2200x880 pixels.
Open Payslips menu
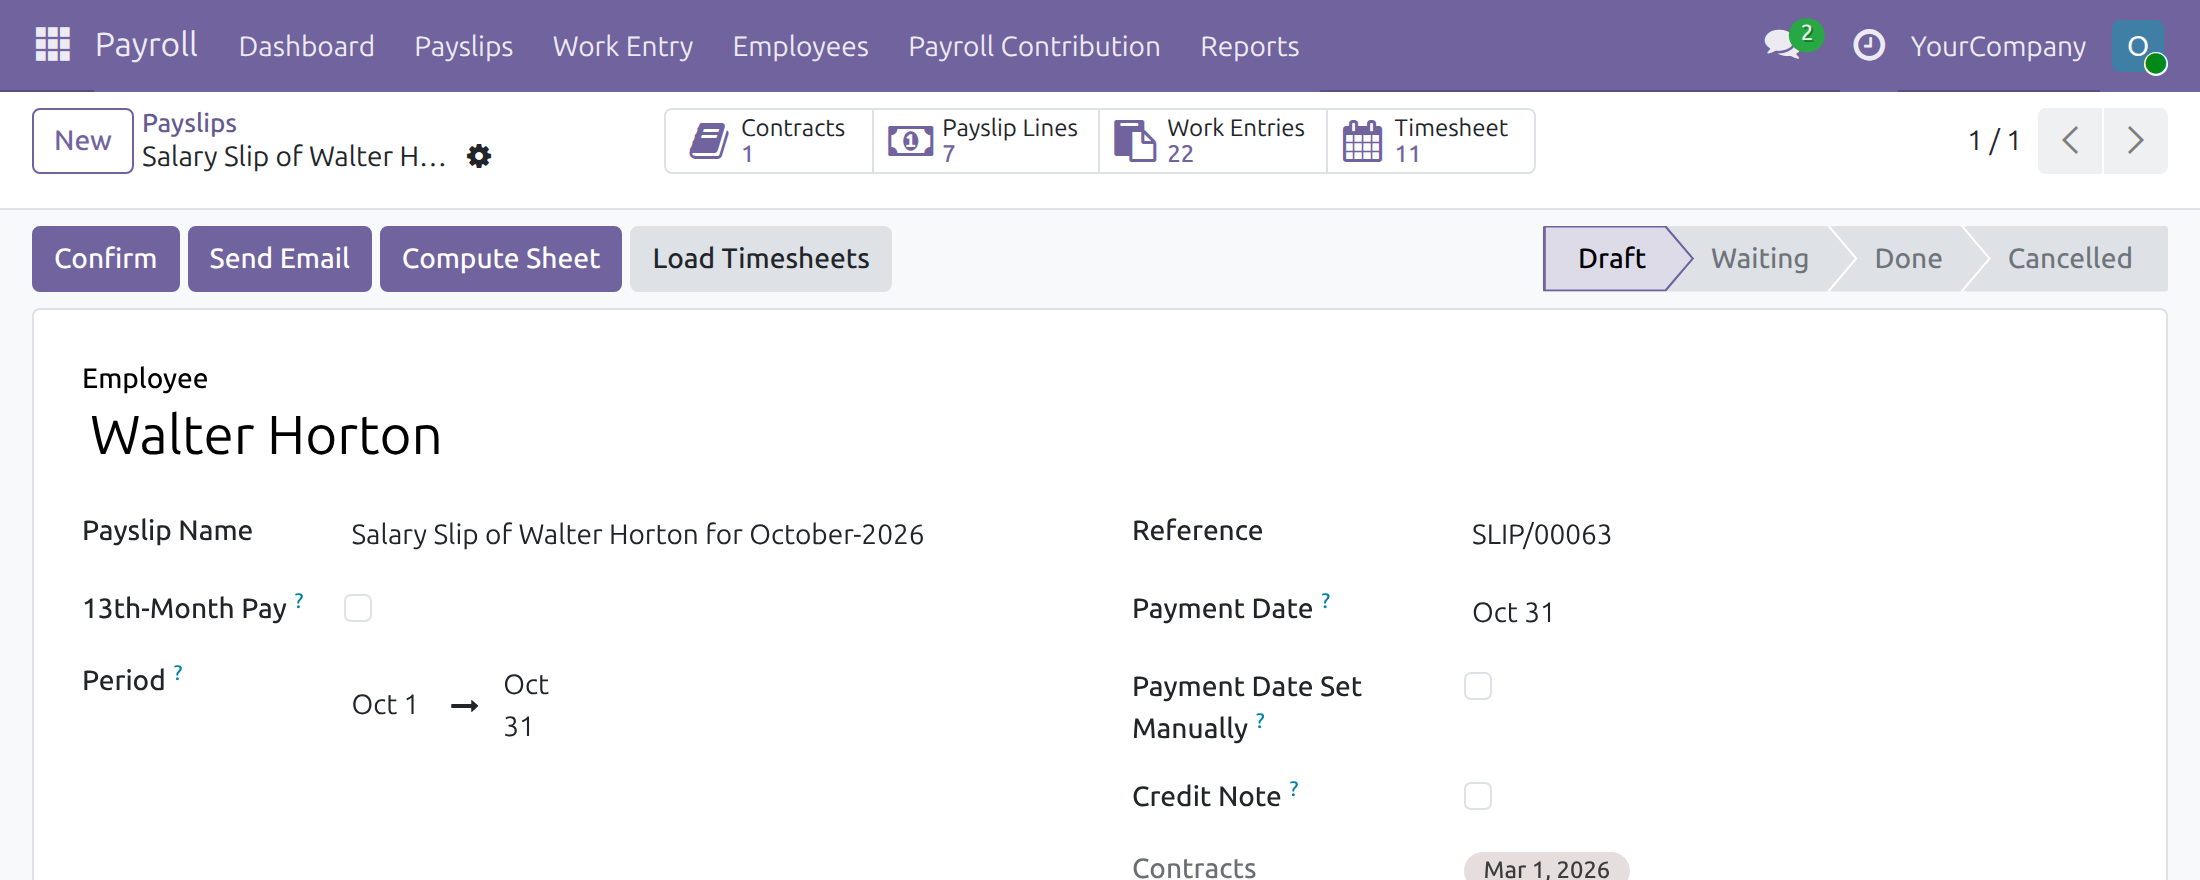tap(464, 46)
